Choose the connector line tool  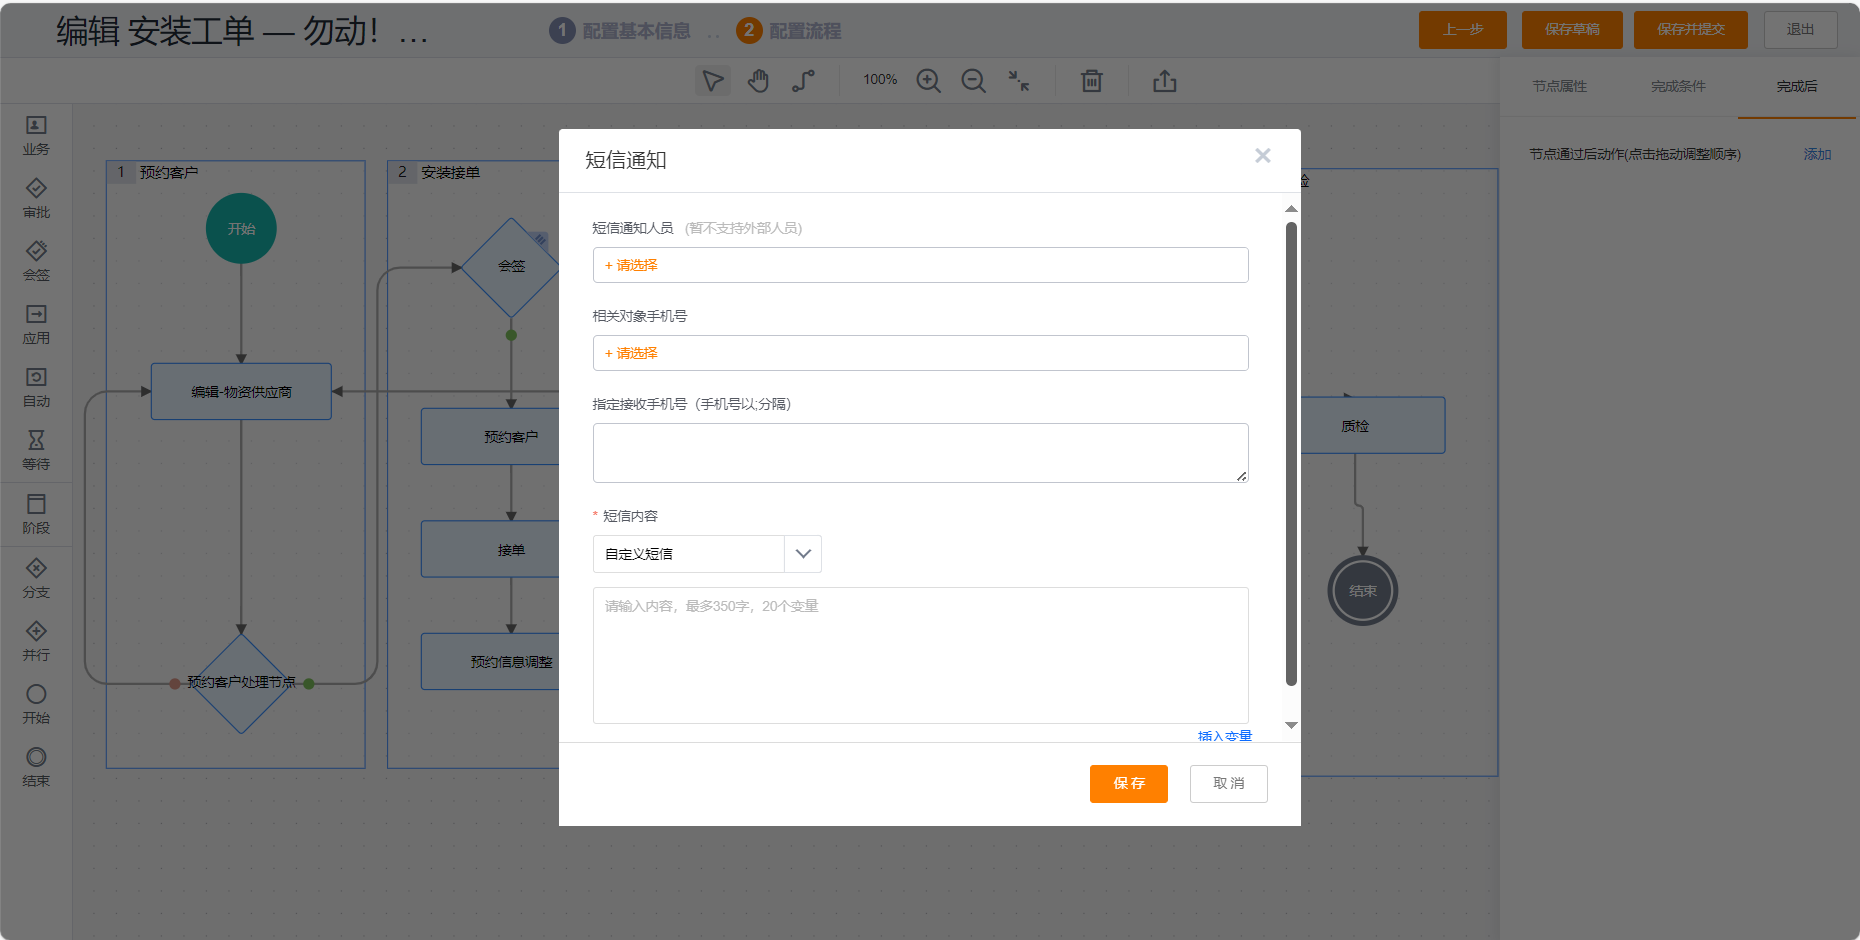point(803,81)
